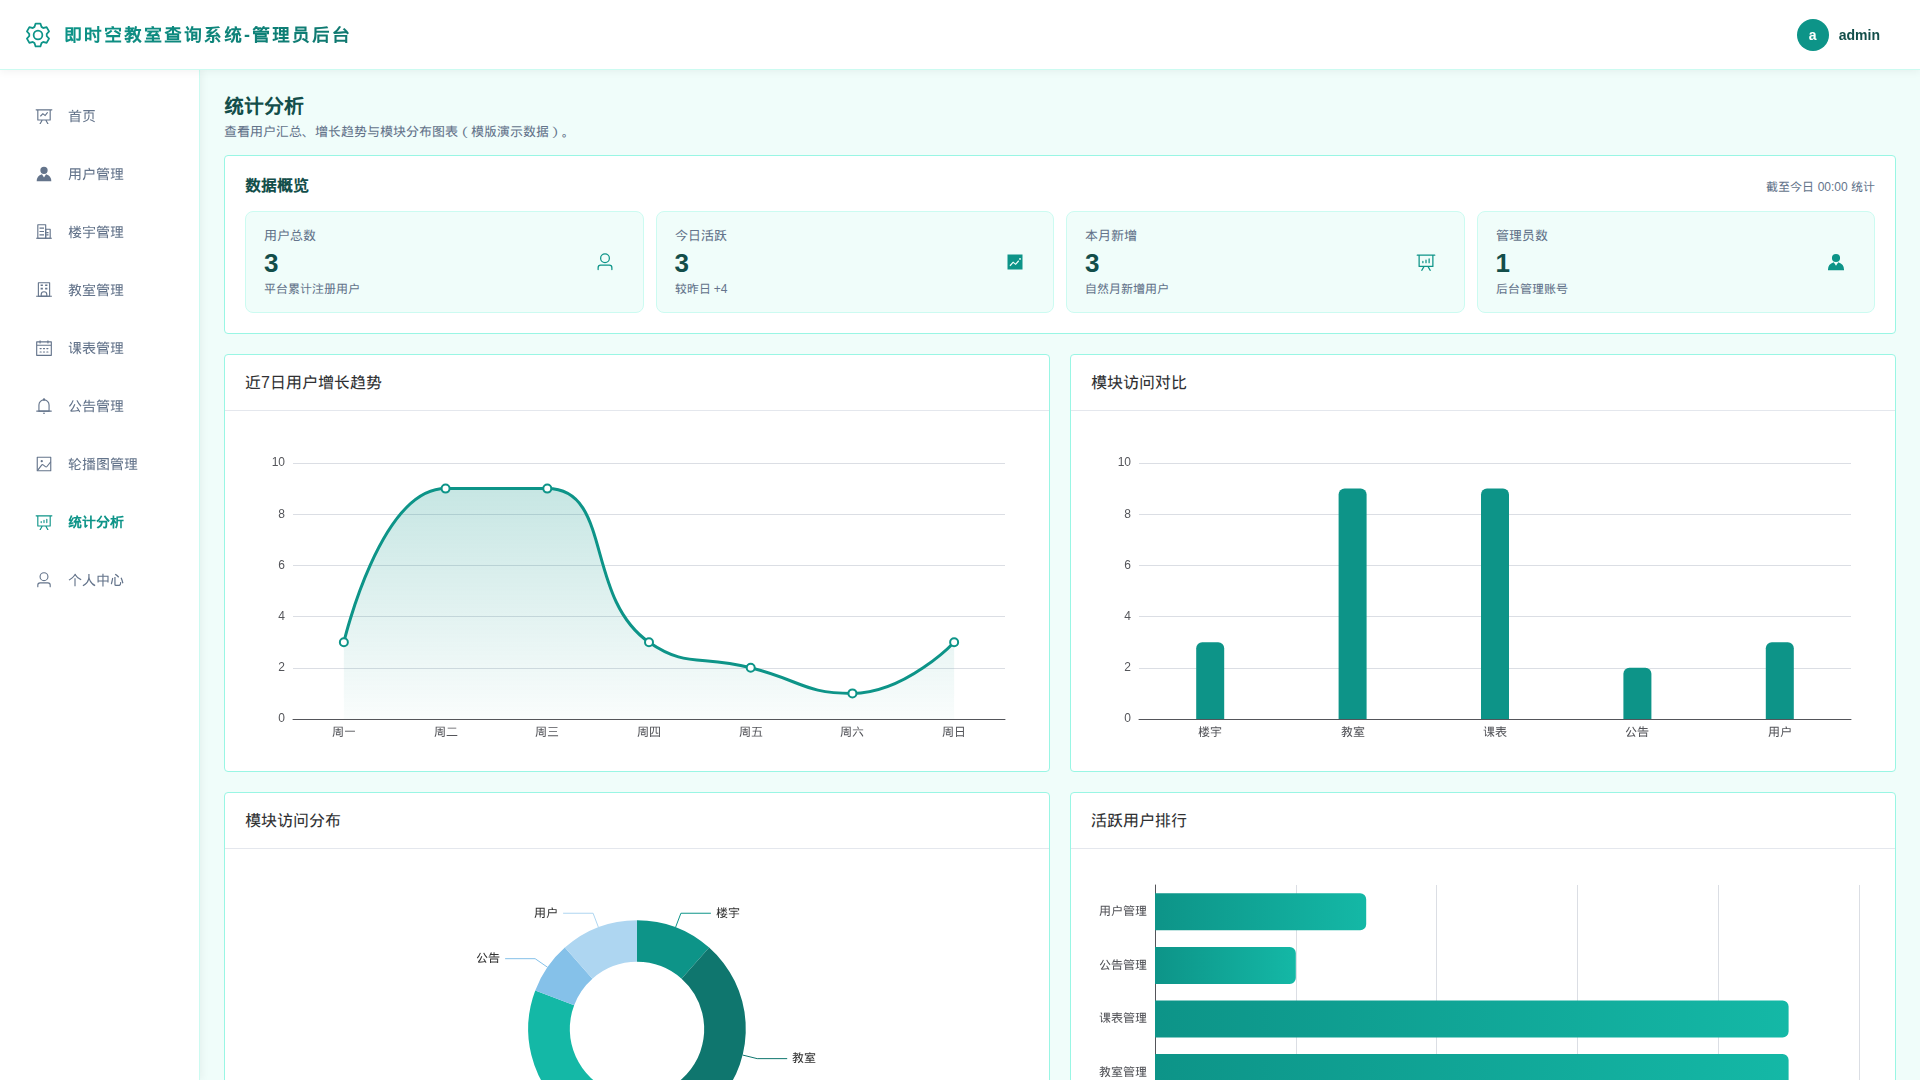
Task: Click the gear logo icon in header
Action: pos(38,35)
